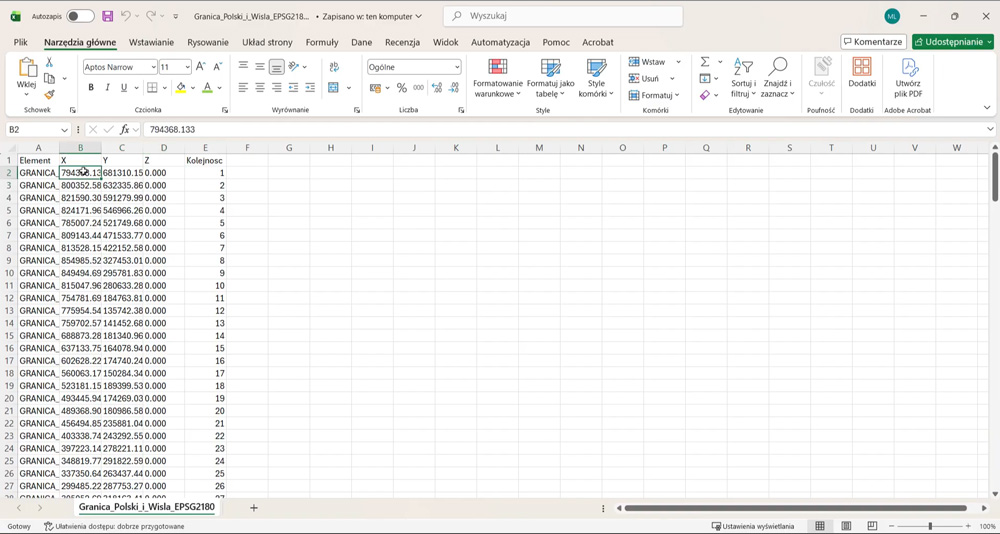
Task: Toggle align left
Action: [244, 87]
